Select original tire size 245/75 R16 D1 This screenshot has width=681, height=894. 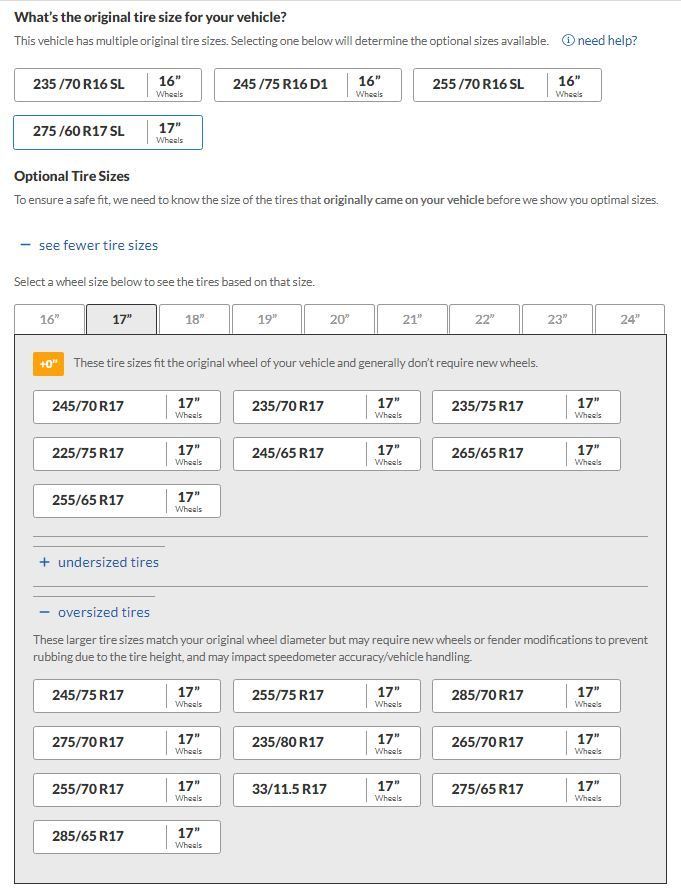click(307, 85)
